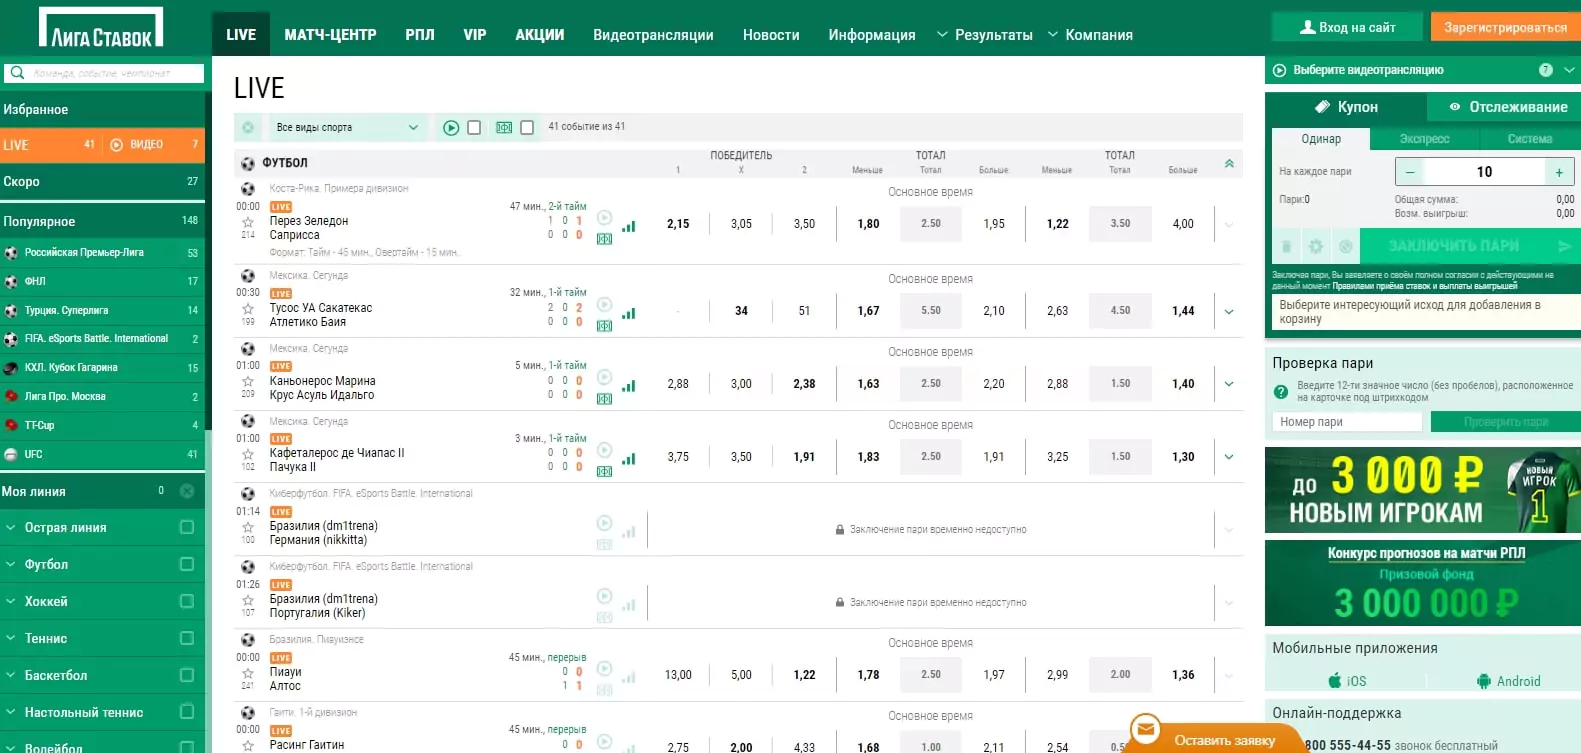1581x753 pixels.
Task: Favorite the Перез Зеледон match star
Action: coord(248,222)
